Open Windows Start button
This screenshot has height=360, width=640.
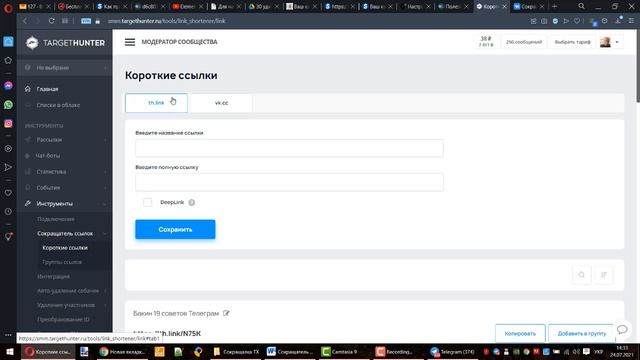[9, 351]
